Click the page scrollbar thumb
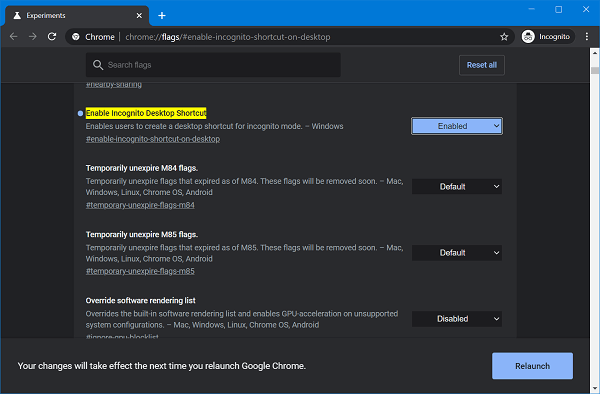Screen dimensions: 600x394 (595, 70)
